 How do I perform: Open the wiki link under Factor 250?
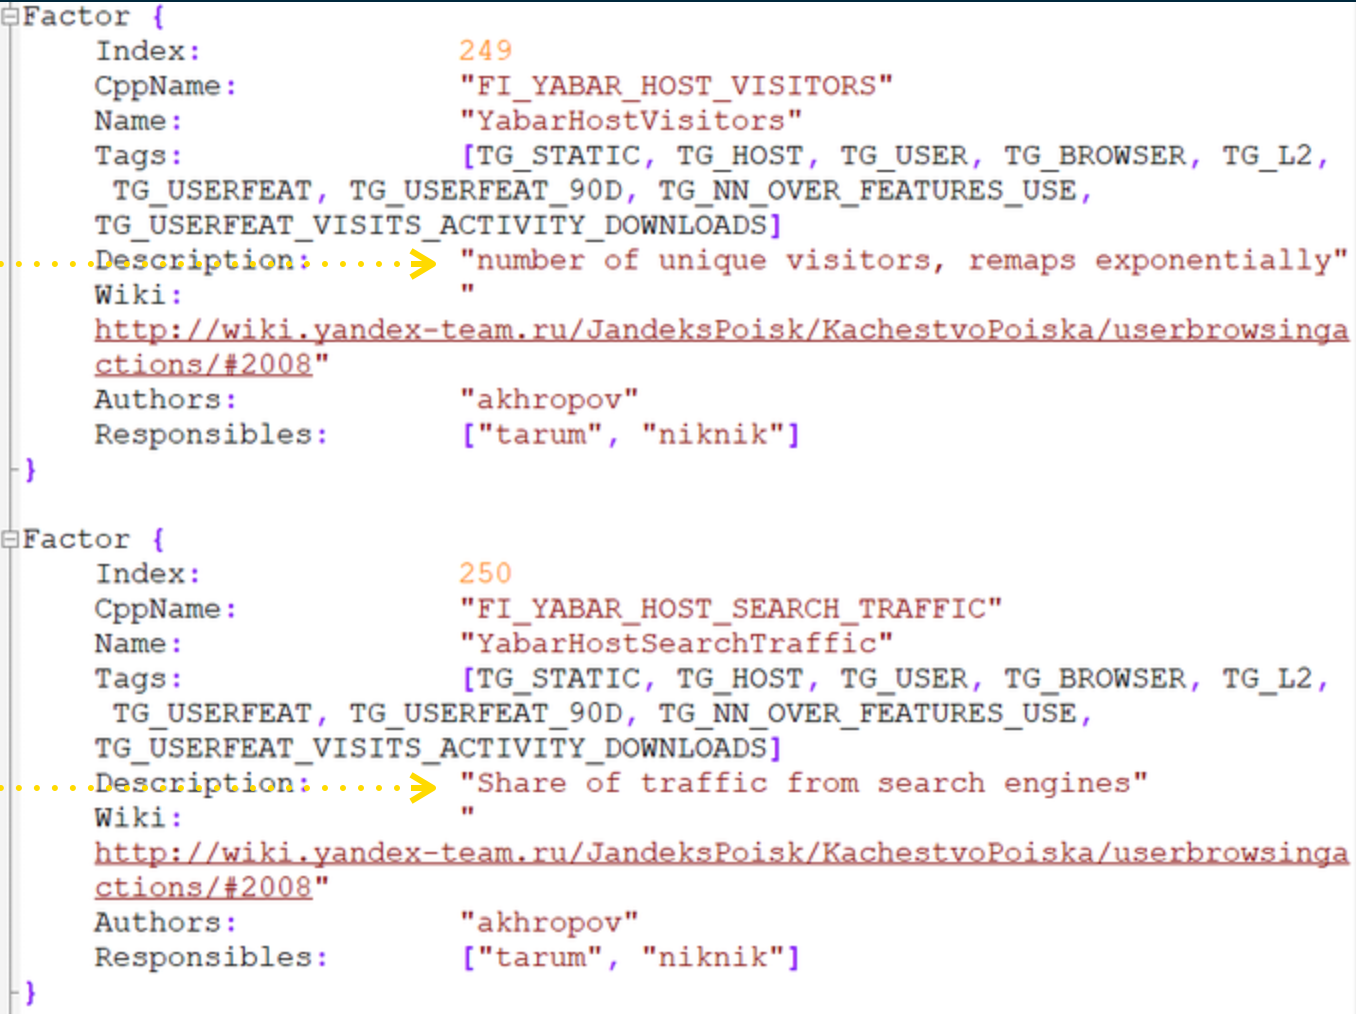click(721, 870)
